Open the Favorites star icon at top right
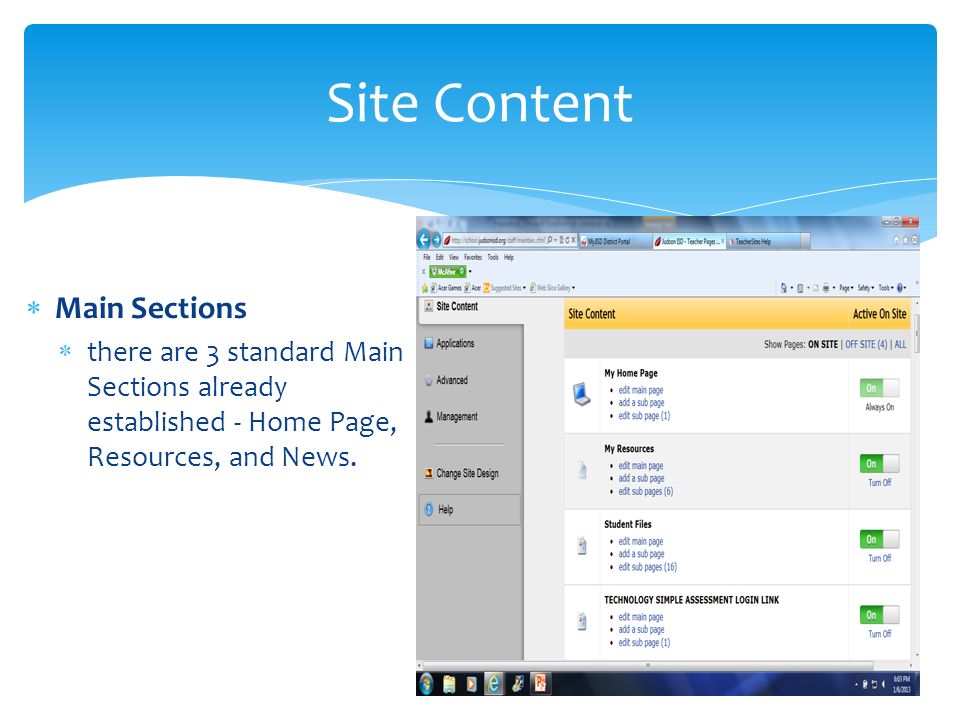This screenshot has height=720, width=960. [x=906, y=241]
